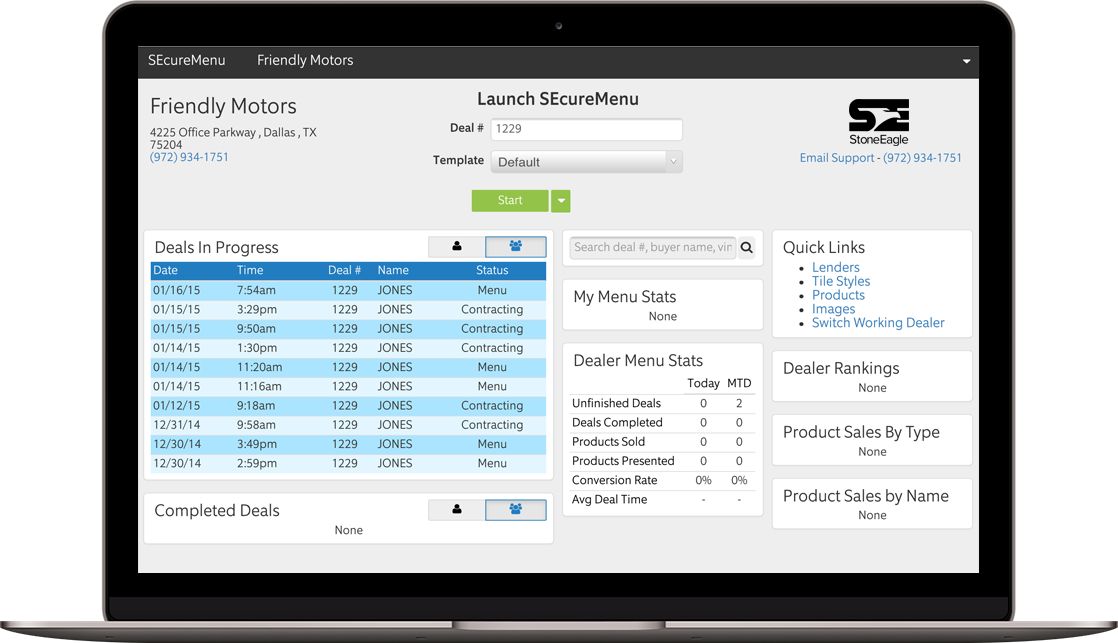Select the 01/14/15 11:20am deal row
1118x643 pixels.
(x=349, y=367)
